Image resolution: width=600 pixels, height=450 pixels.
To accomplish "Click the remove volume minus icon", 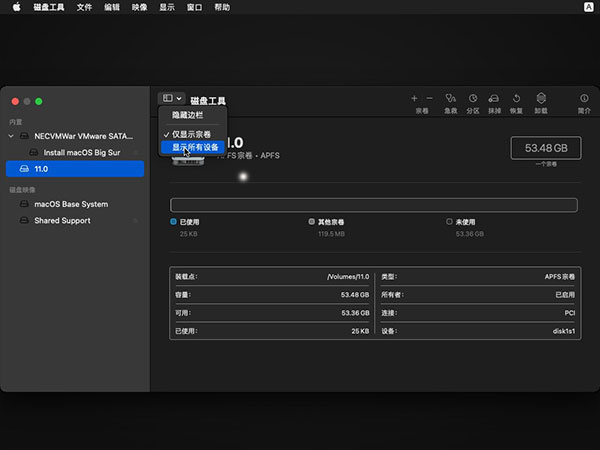I will 429,98.
